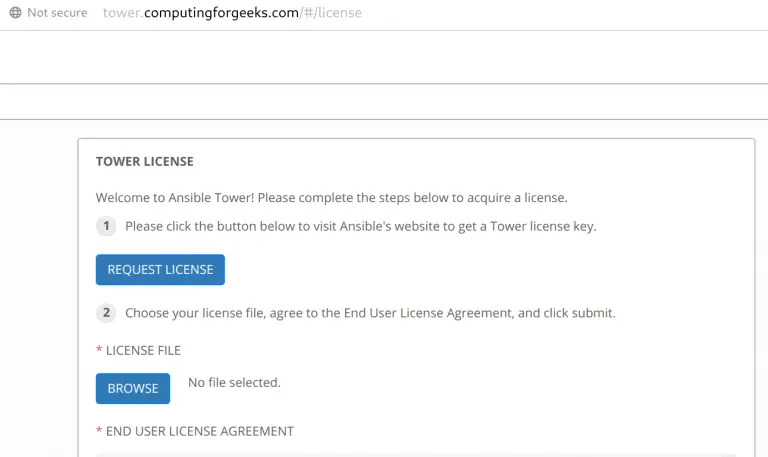Click the red asterisk beside END USER LICENSE AGREEMENT
Viewport: 768px width, 457px height.
coord(99,432)
